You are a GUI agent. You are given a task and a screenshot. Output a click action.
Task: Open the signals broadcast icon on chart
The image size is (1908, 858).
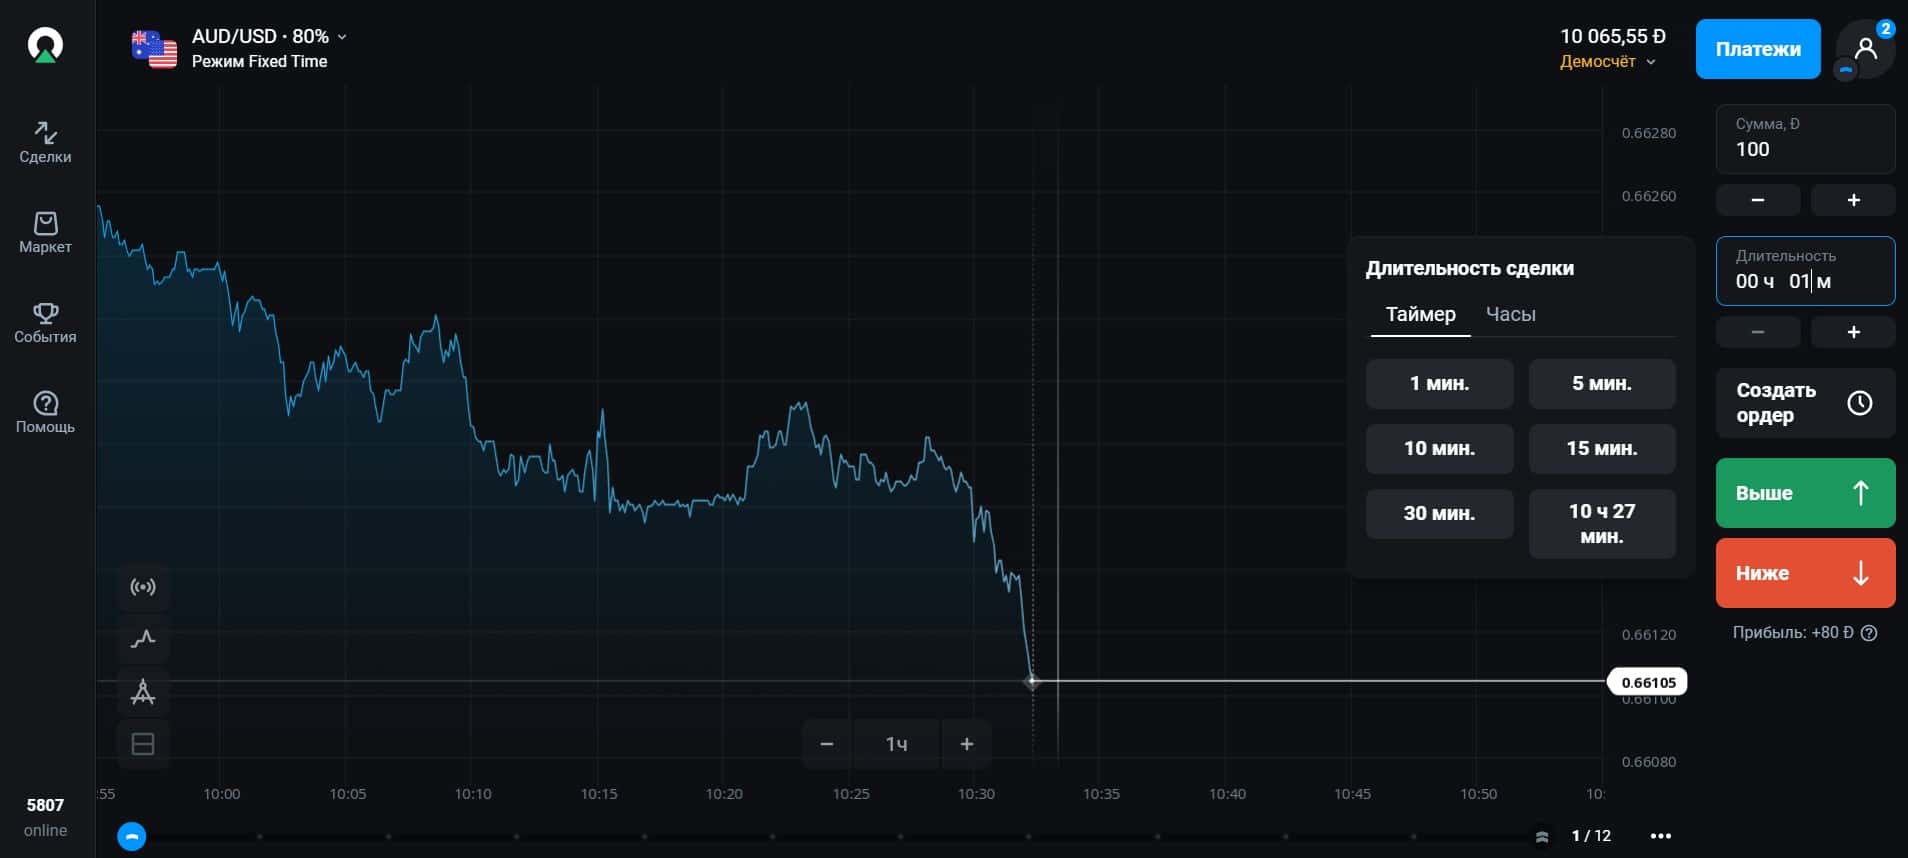[x=143, y=587]
